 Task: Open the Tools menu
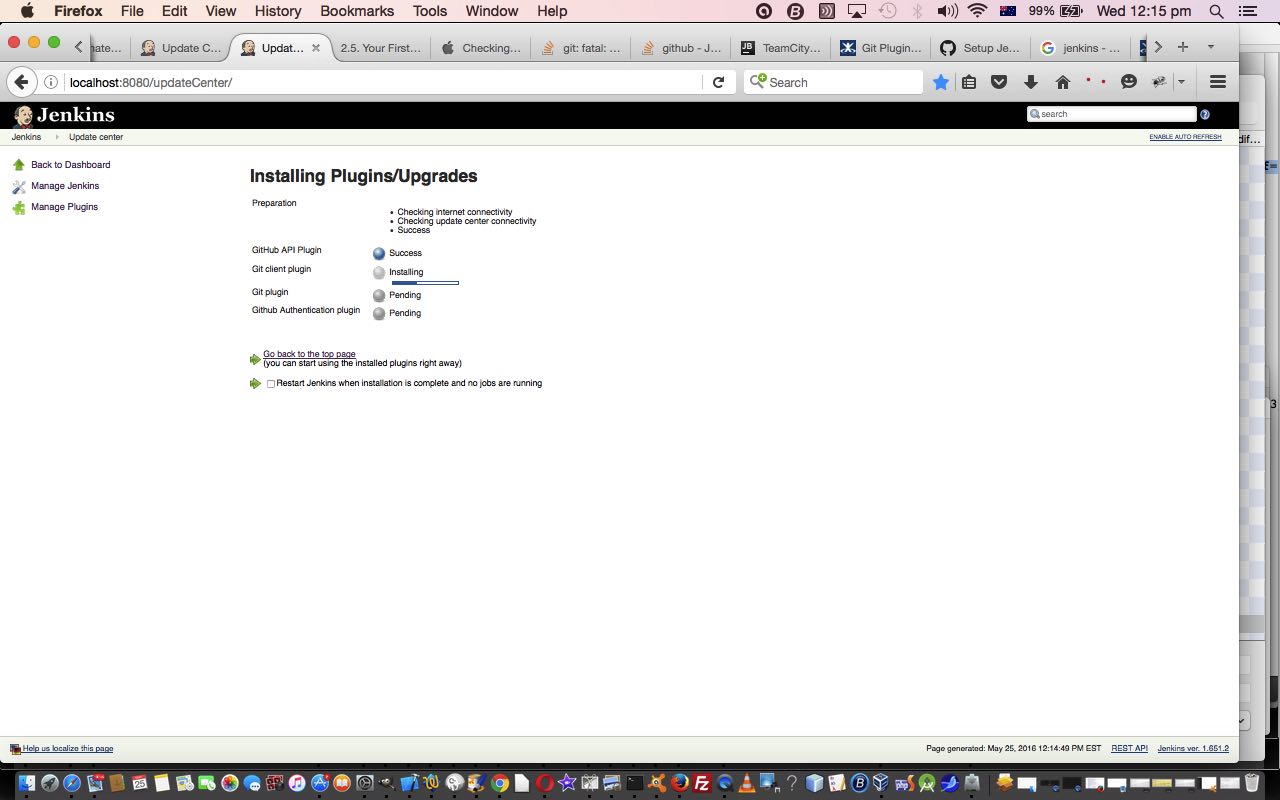click(x=430, y=11)
